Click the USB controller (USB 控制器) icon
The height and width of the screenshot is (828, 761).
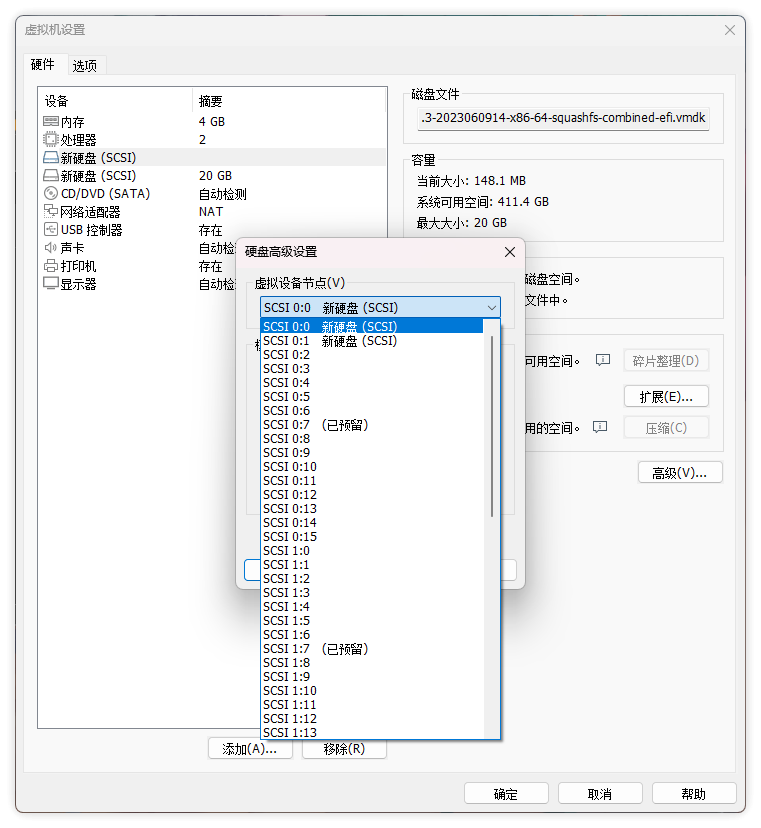(51, 230)
